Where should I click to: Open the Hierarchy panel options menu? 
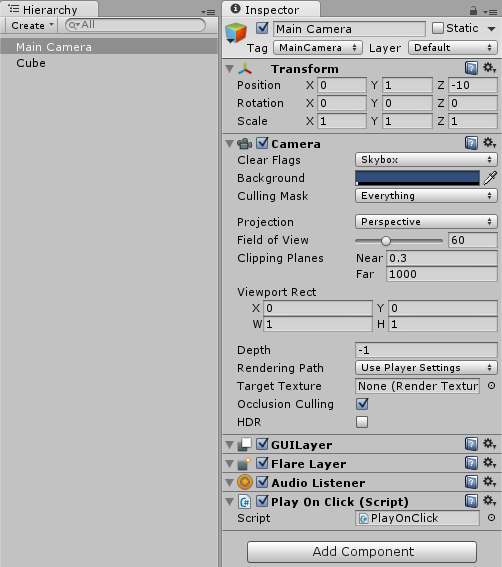(208, 12)
